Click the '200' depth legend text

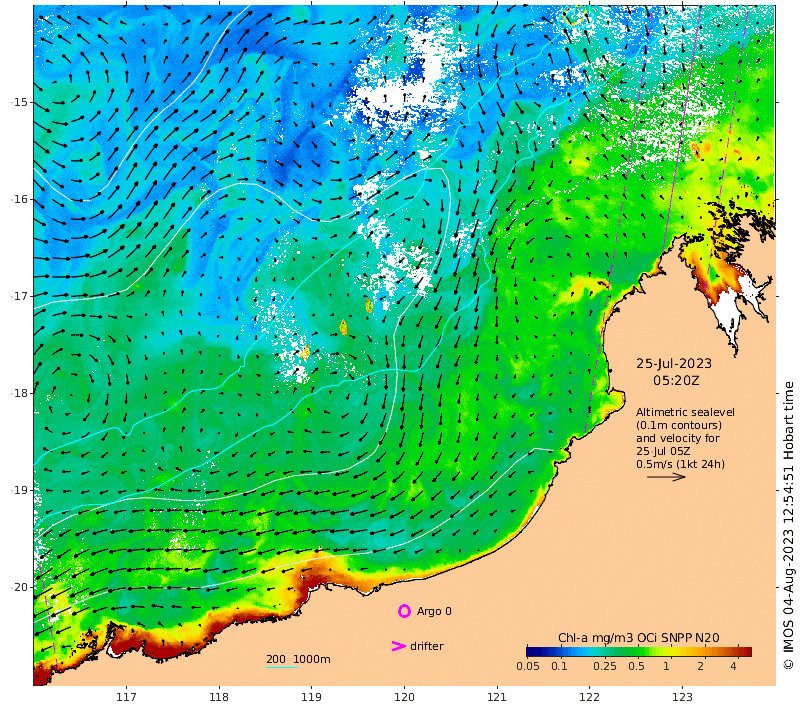276,659
